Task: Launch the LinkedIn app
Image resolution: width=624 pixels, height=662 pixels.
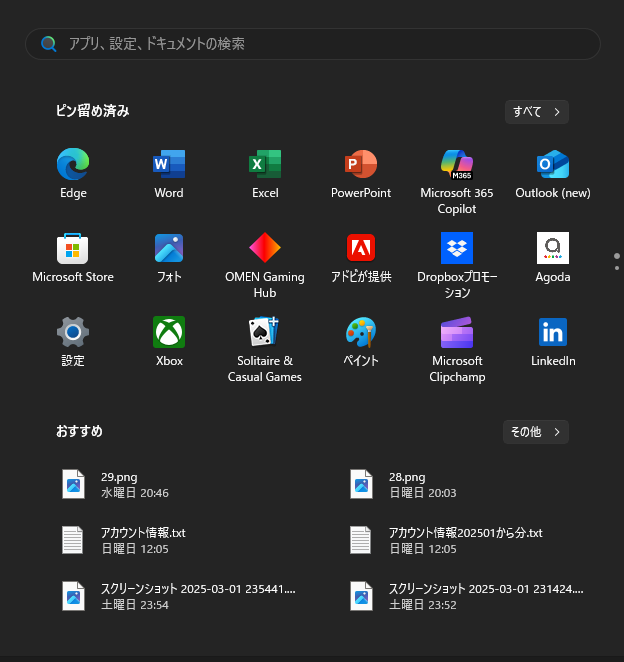Action: [x=553, y=342]
